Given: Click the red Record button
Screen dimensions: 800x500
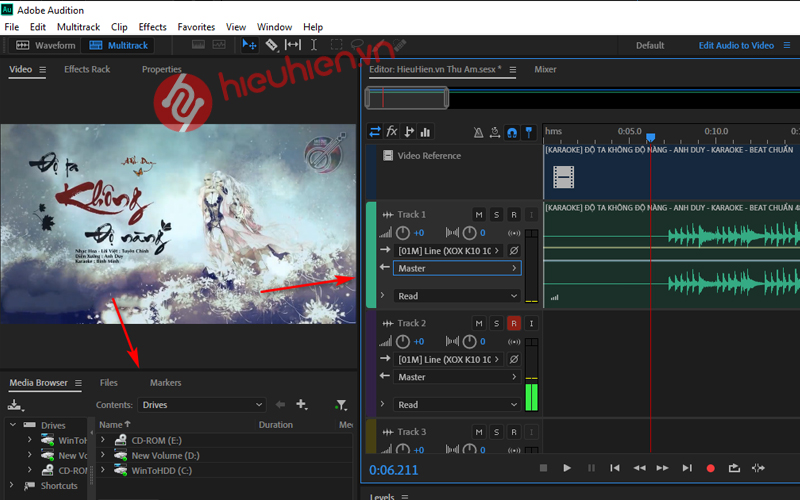Looking at the screenshot, I should pyautogui.click(x=710, y=468).
